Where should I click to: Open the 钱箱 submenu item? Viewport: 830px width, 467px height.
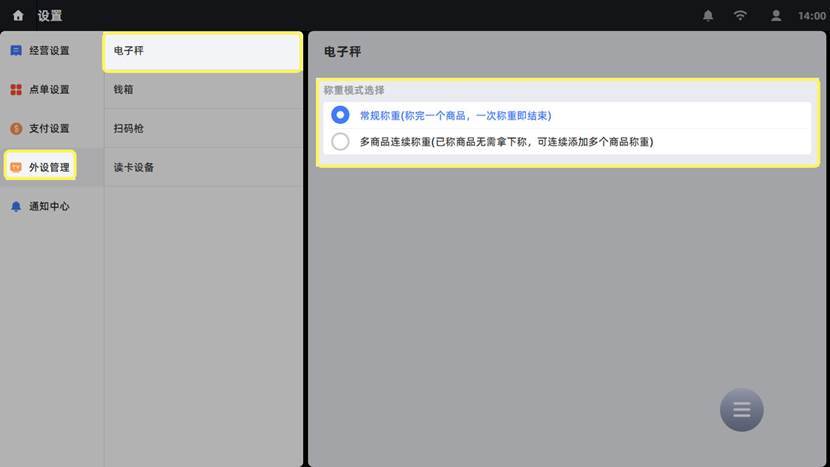coord(203,89)
